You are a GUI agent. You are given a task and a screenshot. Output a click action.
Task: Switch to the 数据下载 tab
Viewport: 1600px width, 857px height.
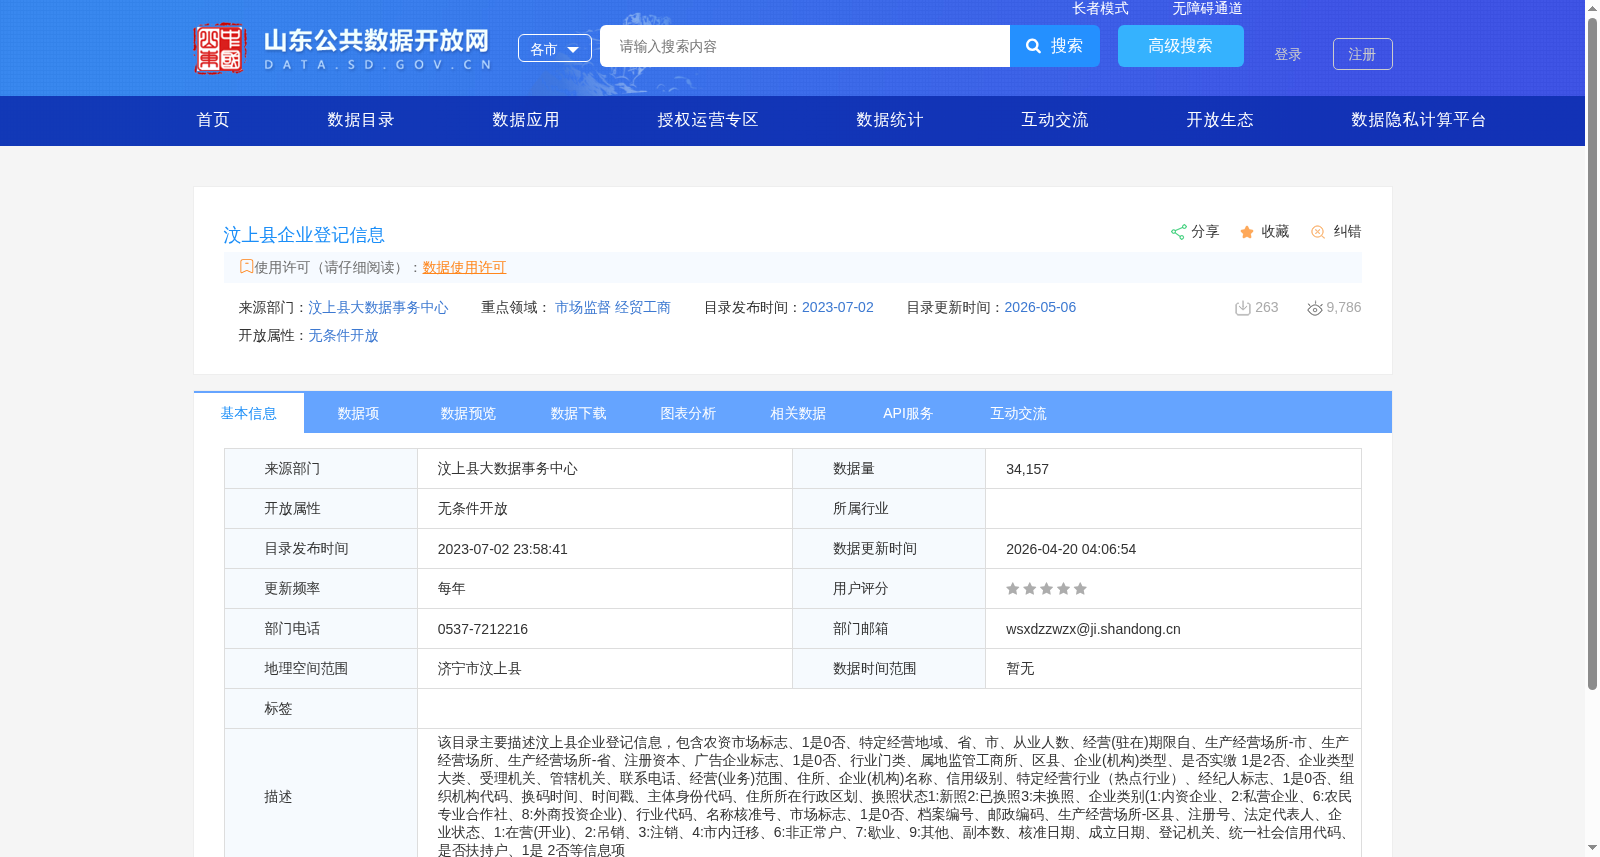(579, 413)
